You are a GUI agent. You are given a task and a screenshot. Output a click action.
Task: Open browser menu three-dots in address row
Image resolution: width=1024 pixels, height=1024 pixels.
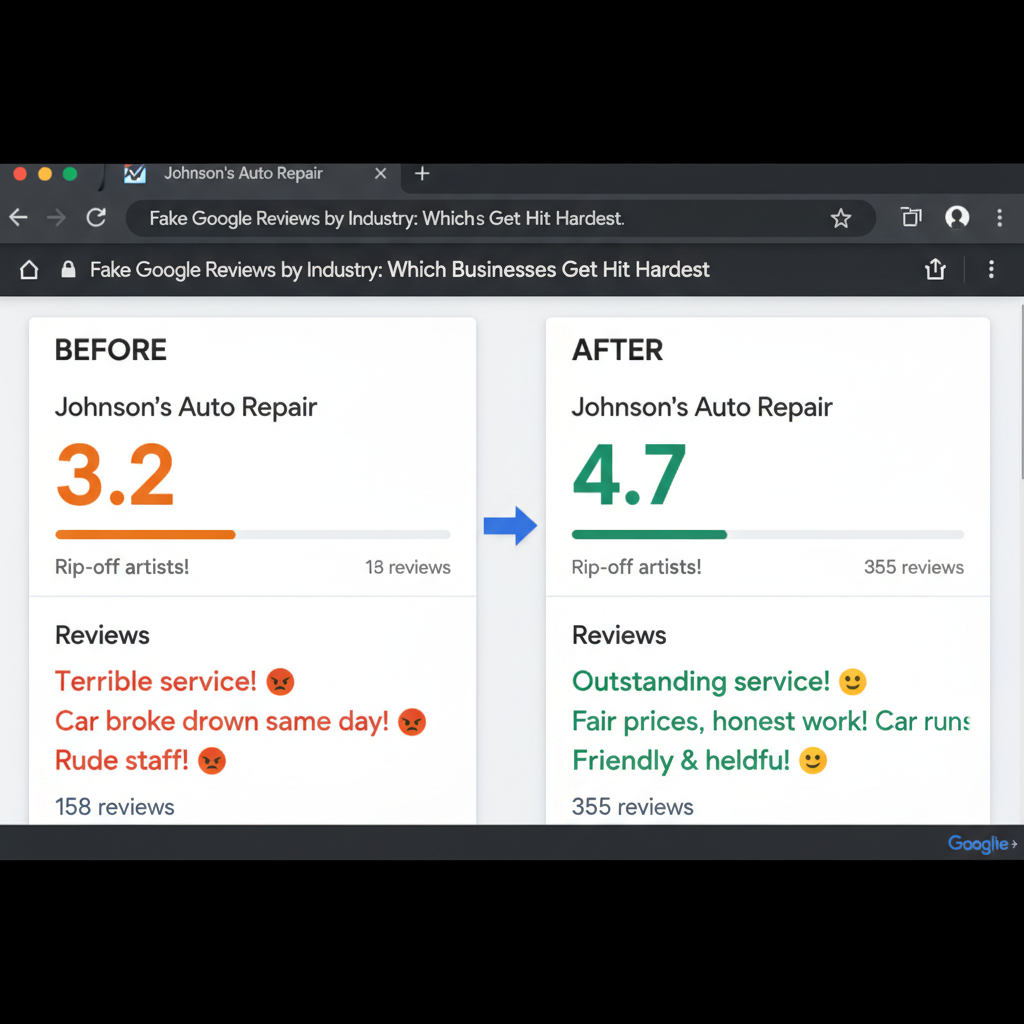[1000, 217]
